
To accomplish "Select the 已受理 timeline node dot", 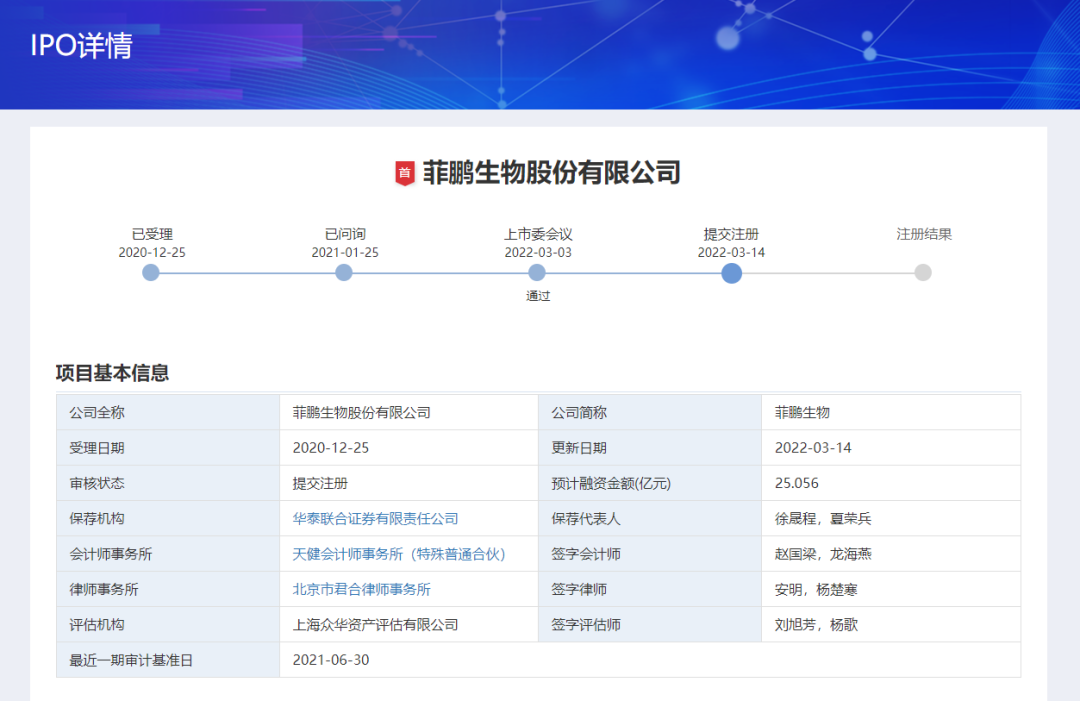I will (151, 273).
